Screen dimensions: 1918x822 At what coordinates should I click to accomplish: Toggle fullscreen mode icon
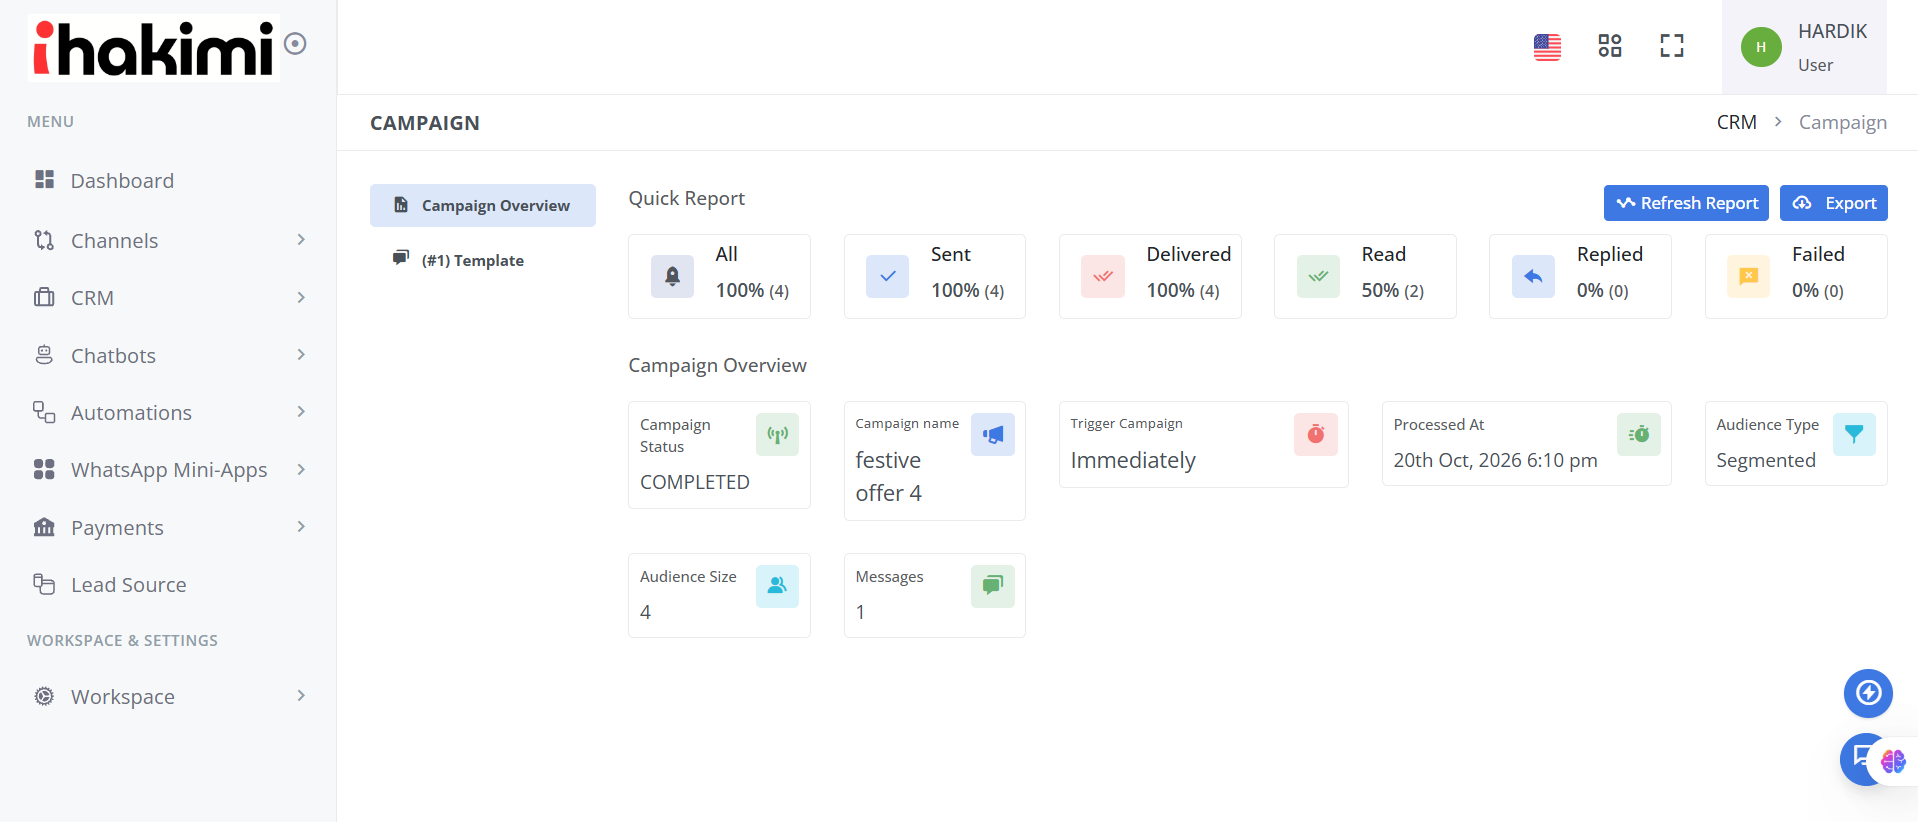(x=1672, y=46)
